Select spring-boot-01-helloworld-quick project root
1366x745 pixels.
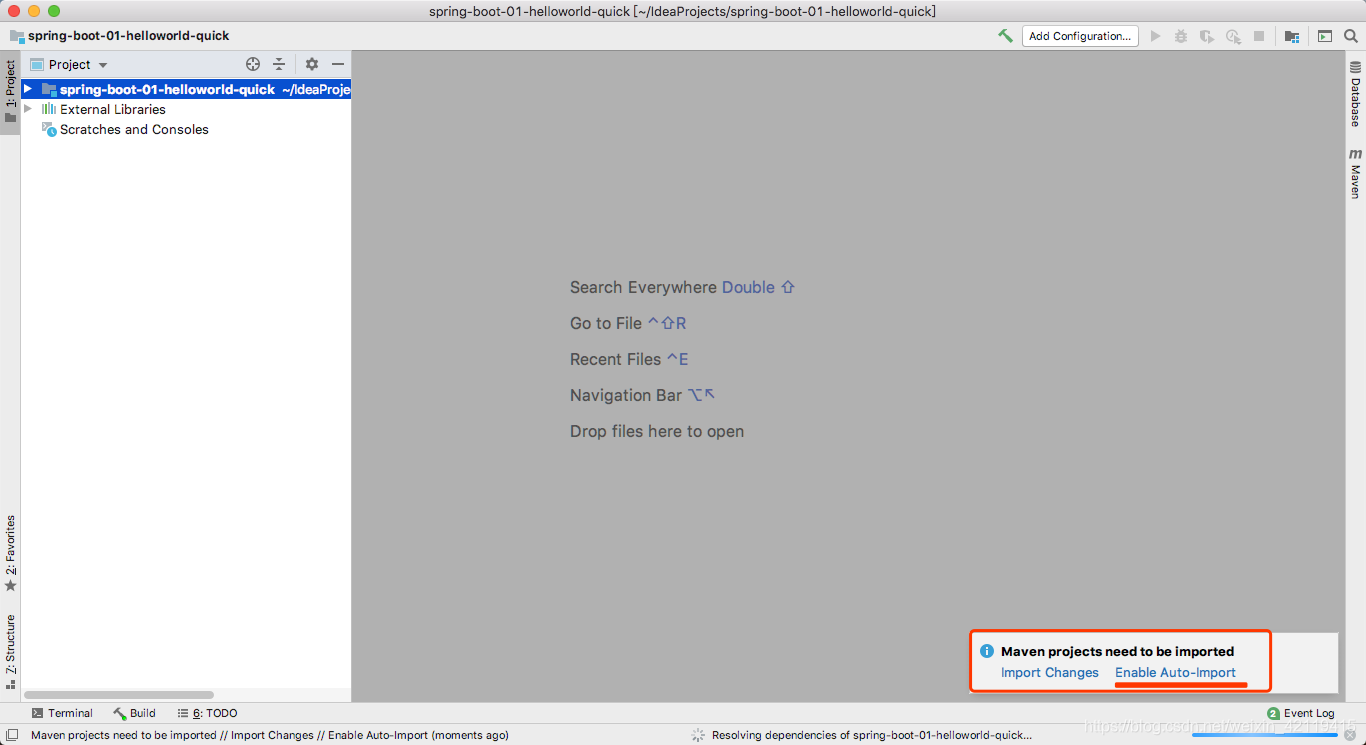186,89
